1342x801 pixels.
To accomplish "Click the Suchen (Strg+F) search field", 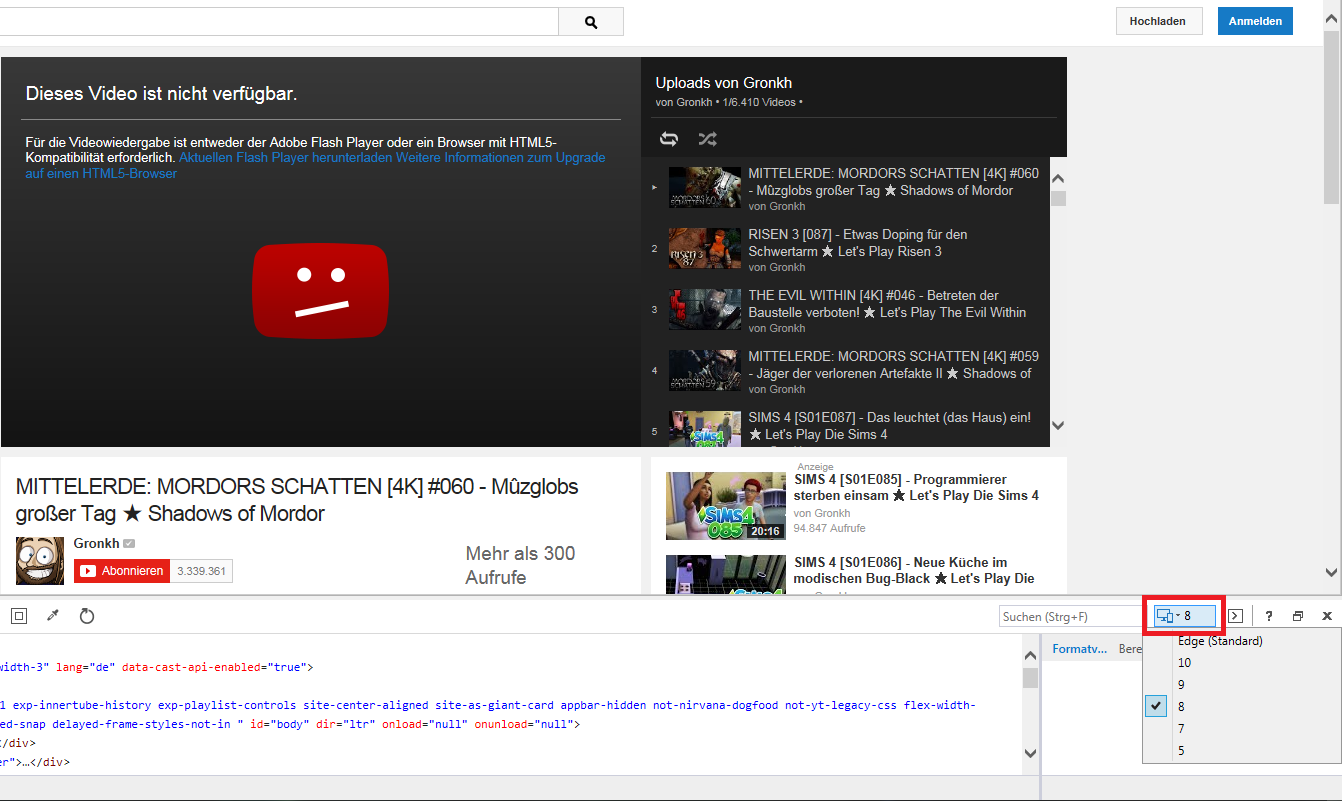I will [x=1070, y=617].
